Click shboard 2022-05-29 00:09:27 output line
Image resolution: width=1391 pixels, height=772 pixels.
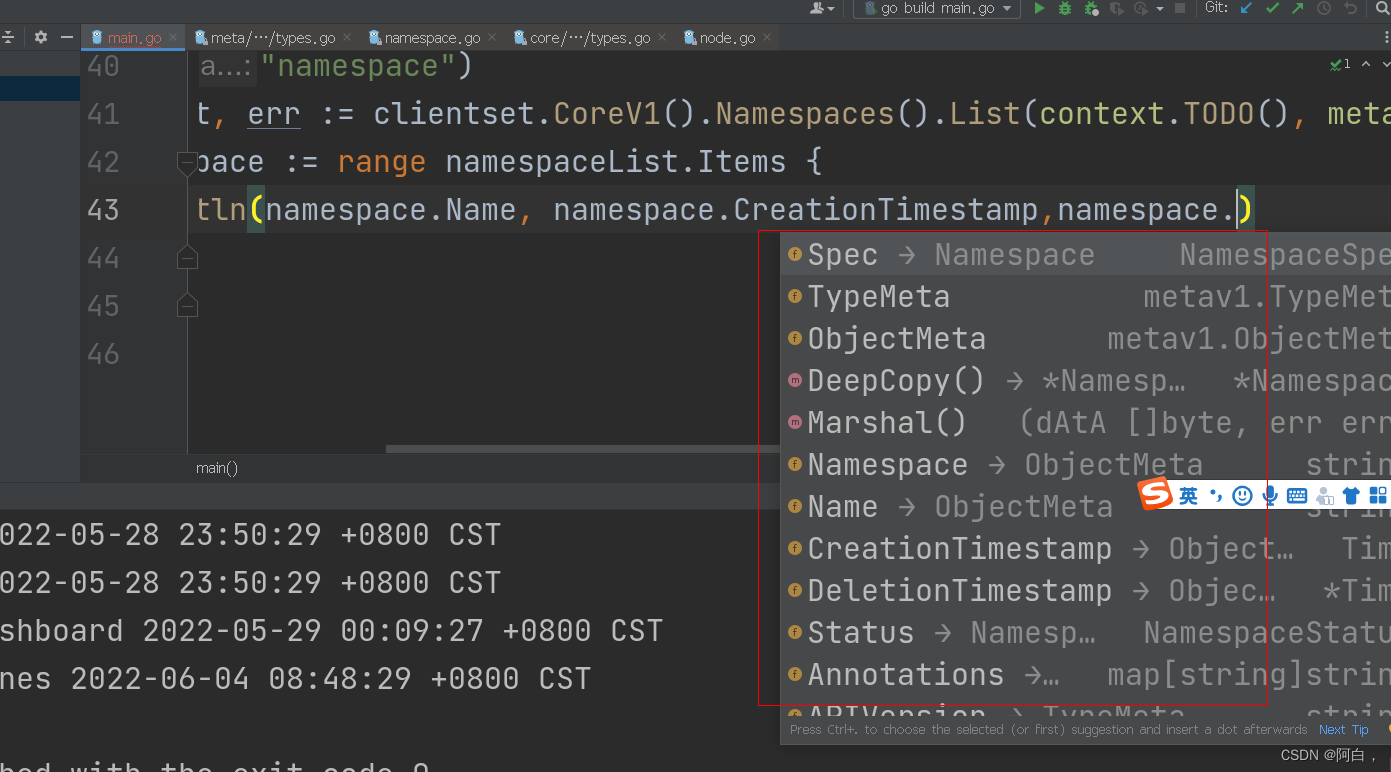click(x=331, y=631)
